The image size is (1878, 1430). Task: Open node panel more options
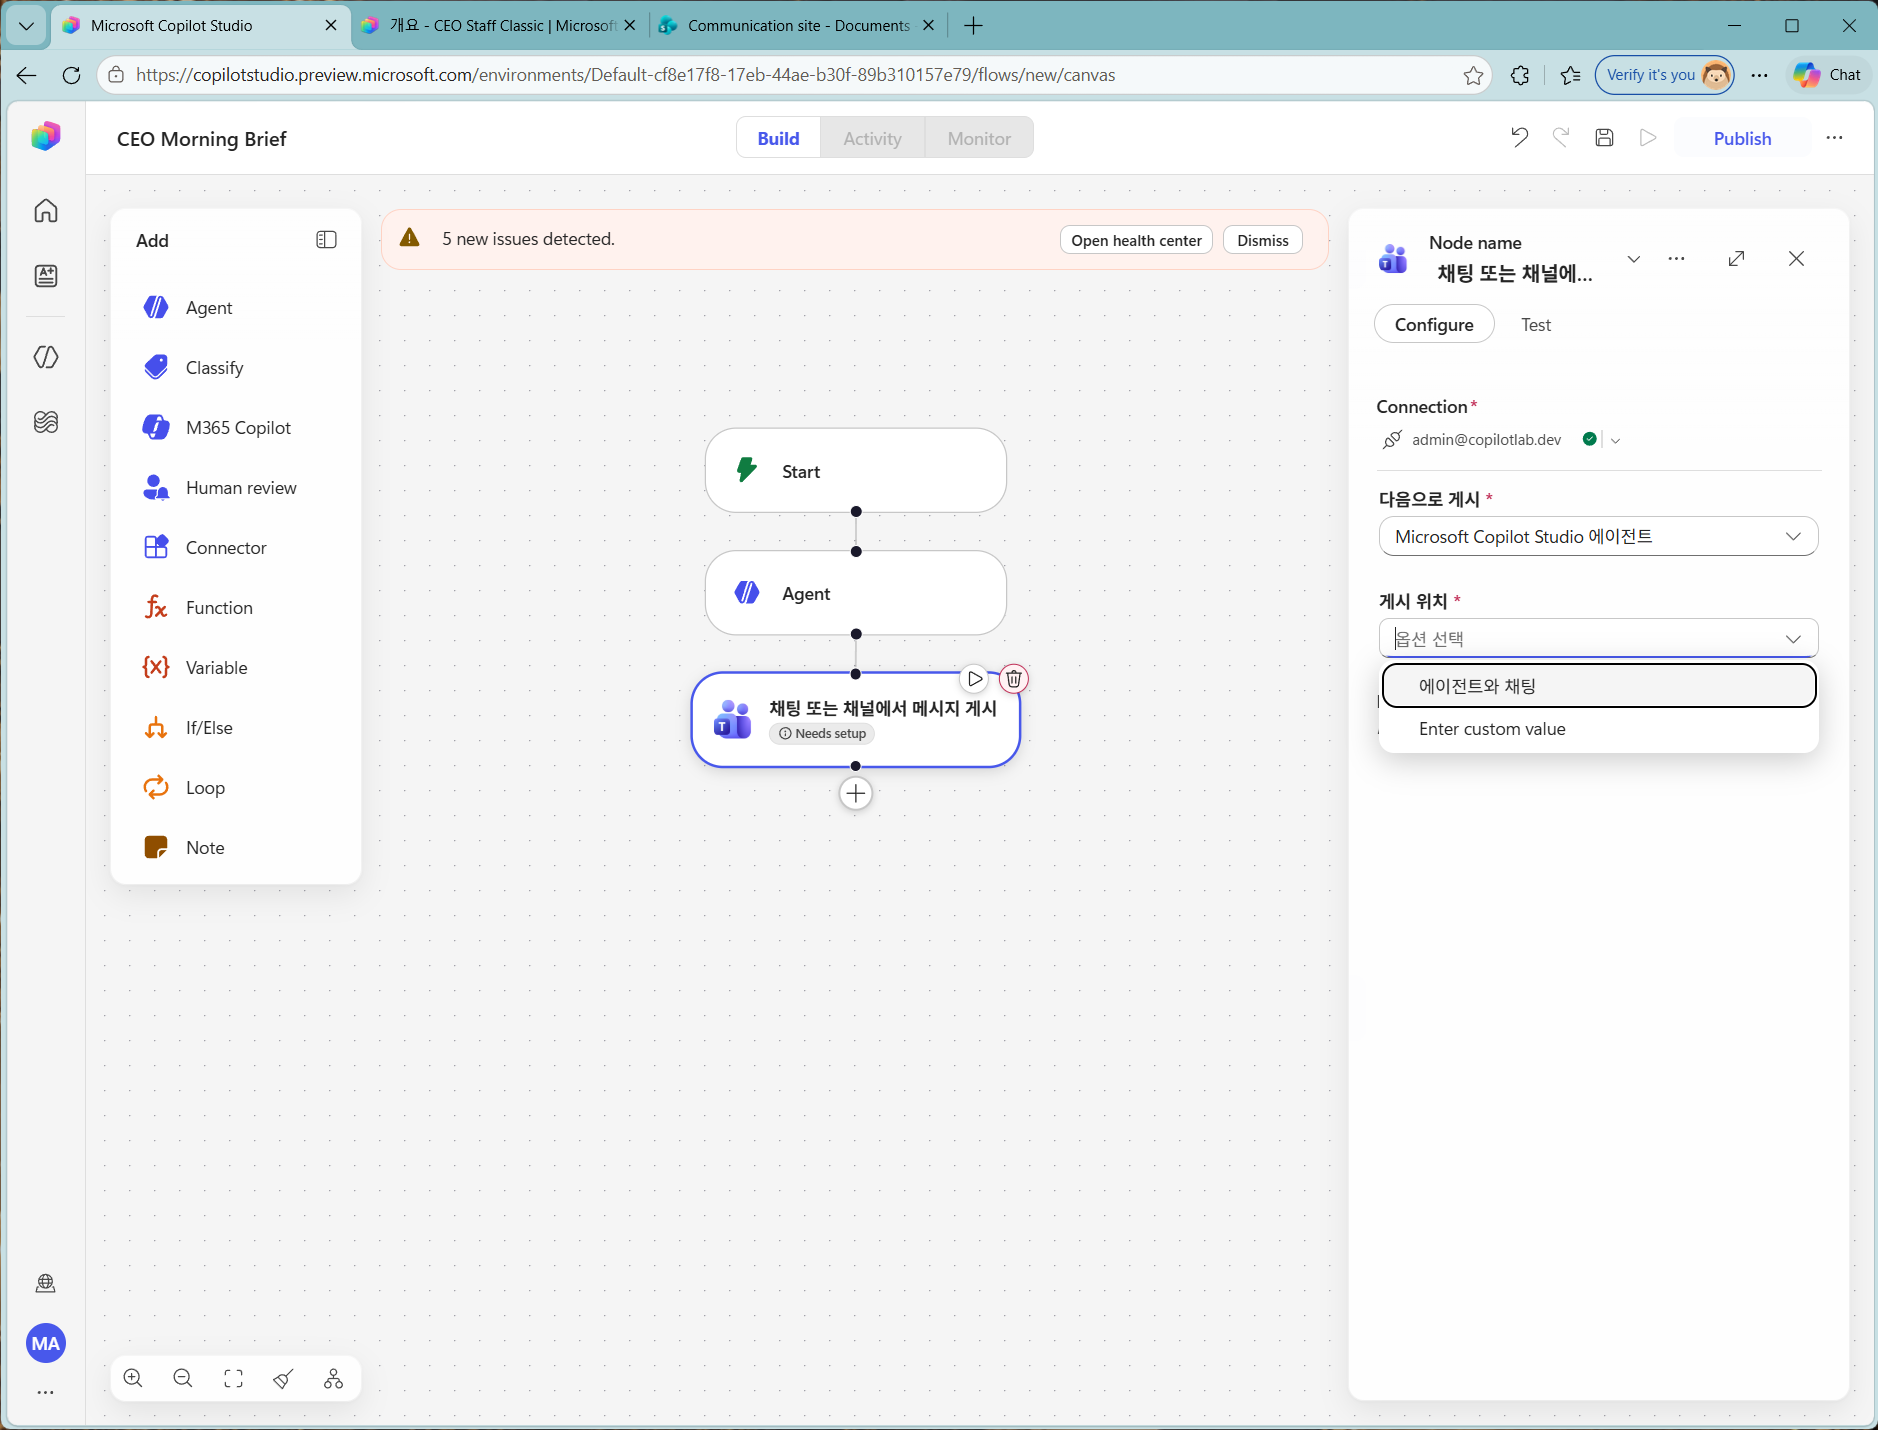pyautogui.click(x=1677, y=259)
